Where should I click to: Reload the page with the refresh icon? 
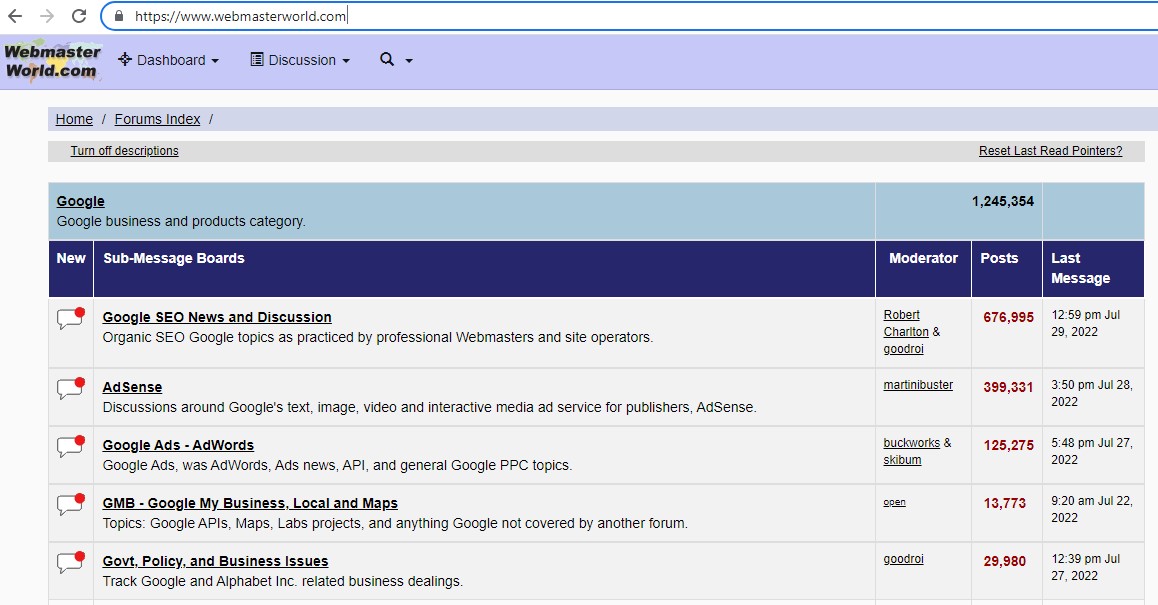79,16
